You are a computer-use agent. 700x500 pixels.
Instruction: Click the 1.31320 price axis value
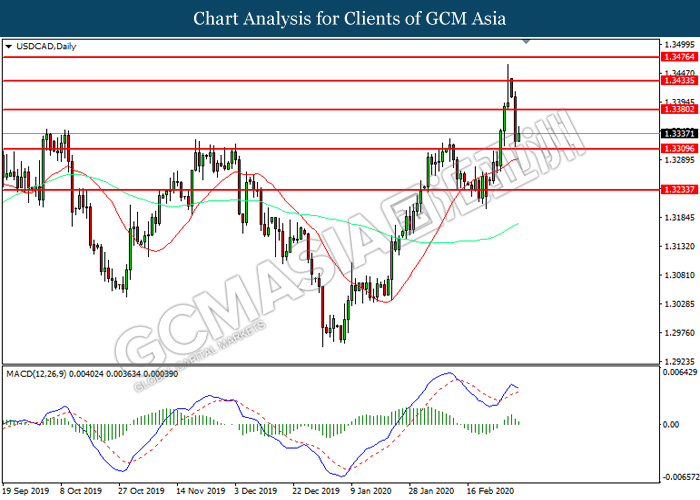(x=679, y=246)
